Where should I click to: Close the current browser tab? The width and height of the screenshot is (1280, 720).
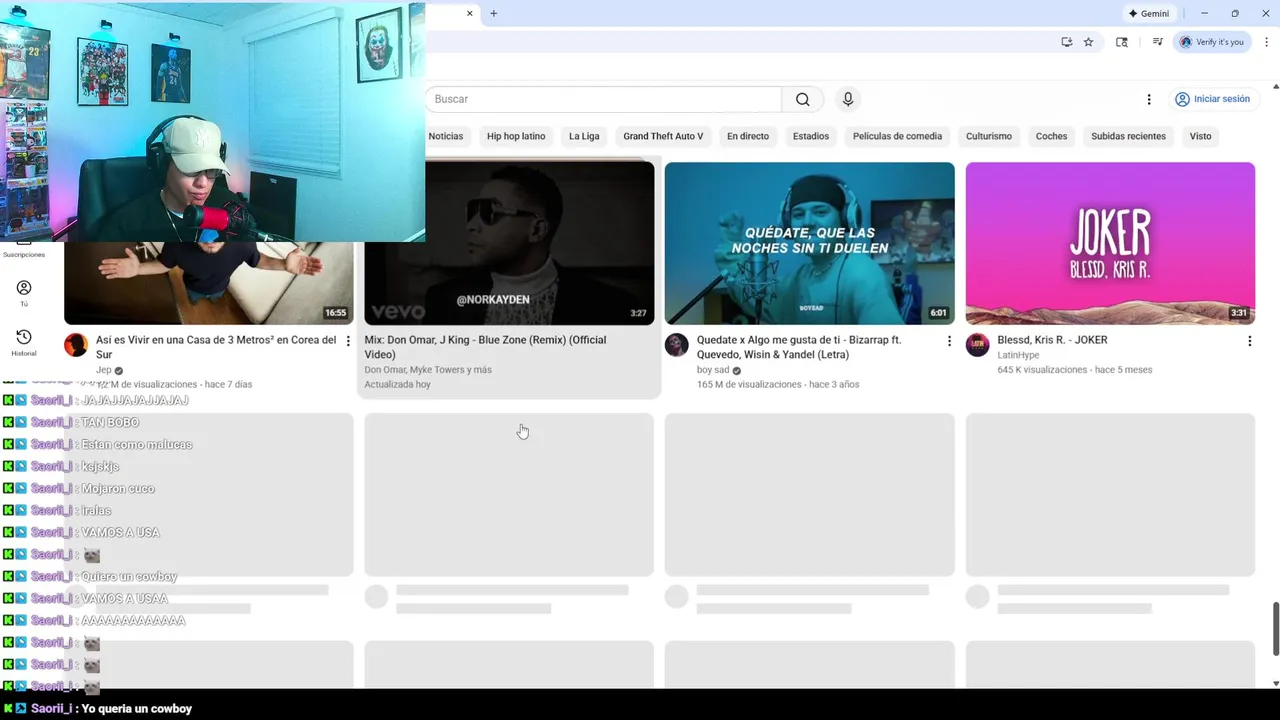(469, 13)
